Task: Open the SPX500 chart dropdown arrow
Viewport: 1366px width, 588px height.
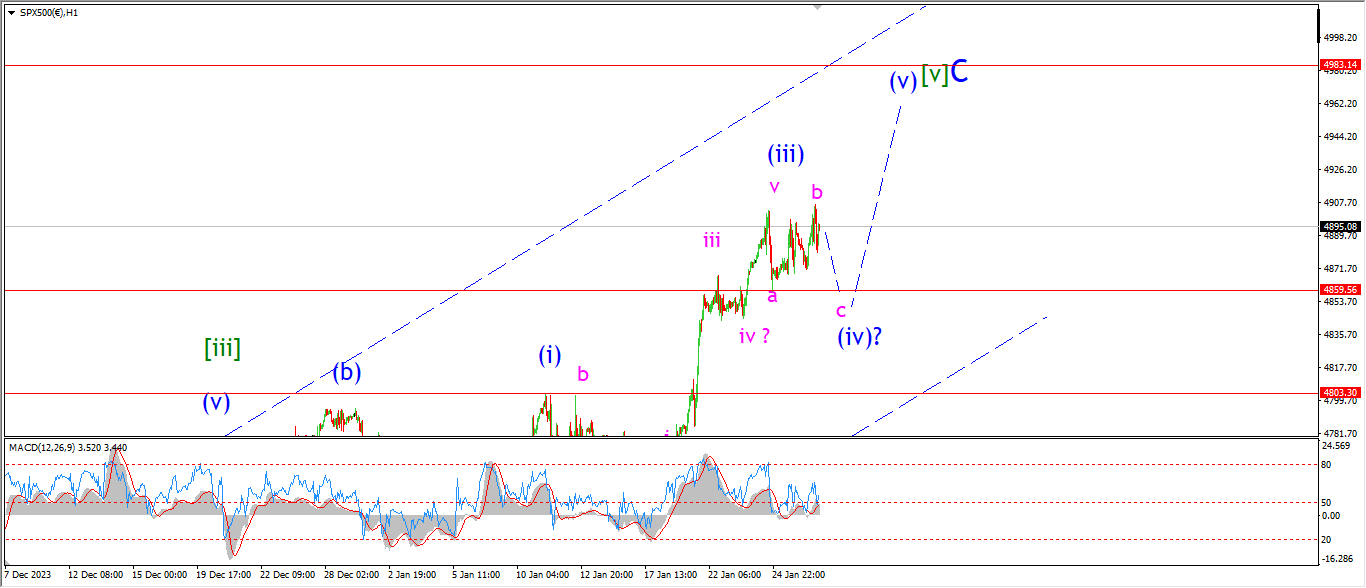Action: click(x=11, y=12)
